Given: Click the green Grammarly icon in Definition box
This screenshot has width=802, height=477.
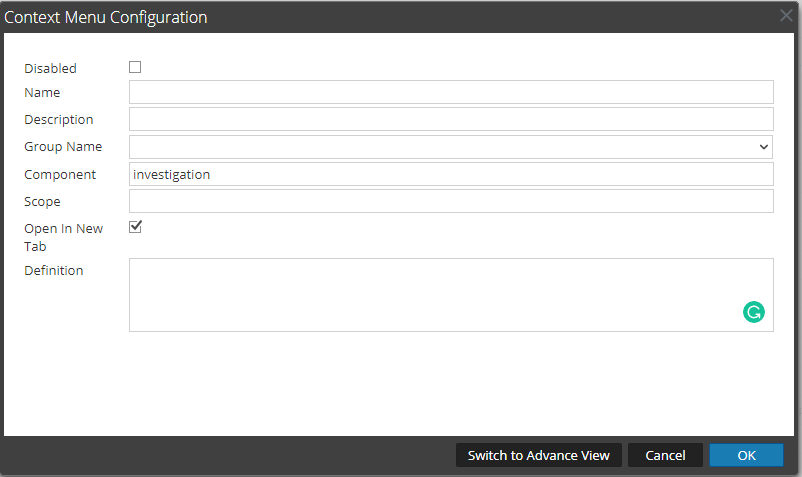Looking at the screenshot, I should point(753,313).
